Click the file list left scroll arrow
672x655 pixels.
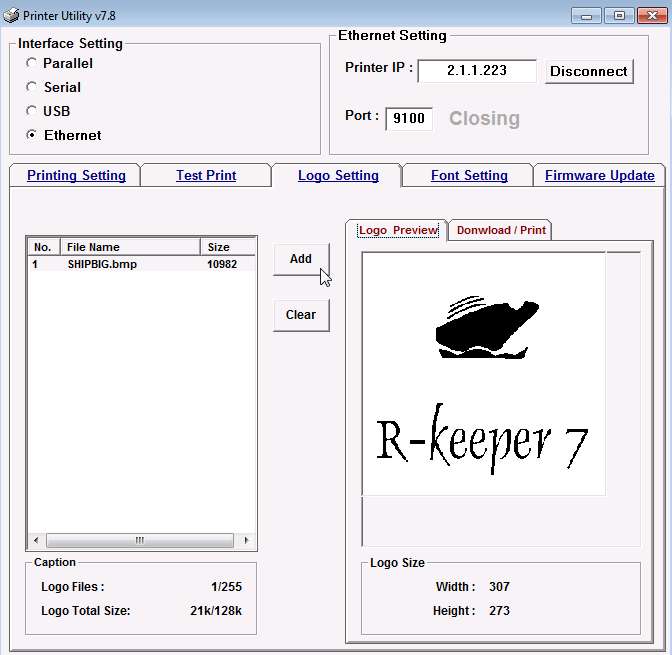click(x=36, y=540)
